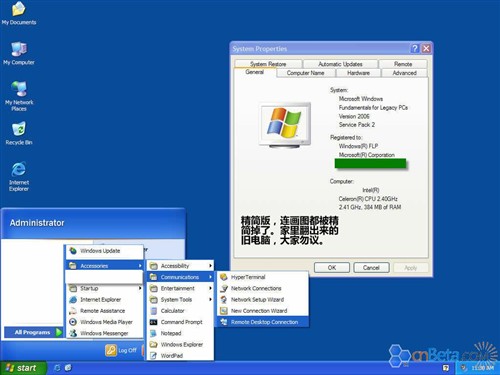Image resolution: width=500 pixels, height=375 pixels.
Task: Click the Administrator user name in Start menu
Action: click(x=37, y=223)
